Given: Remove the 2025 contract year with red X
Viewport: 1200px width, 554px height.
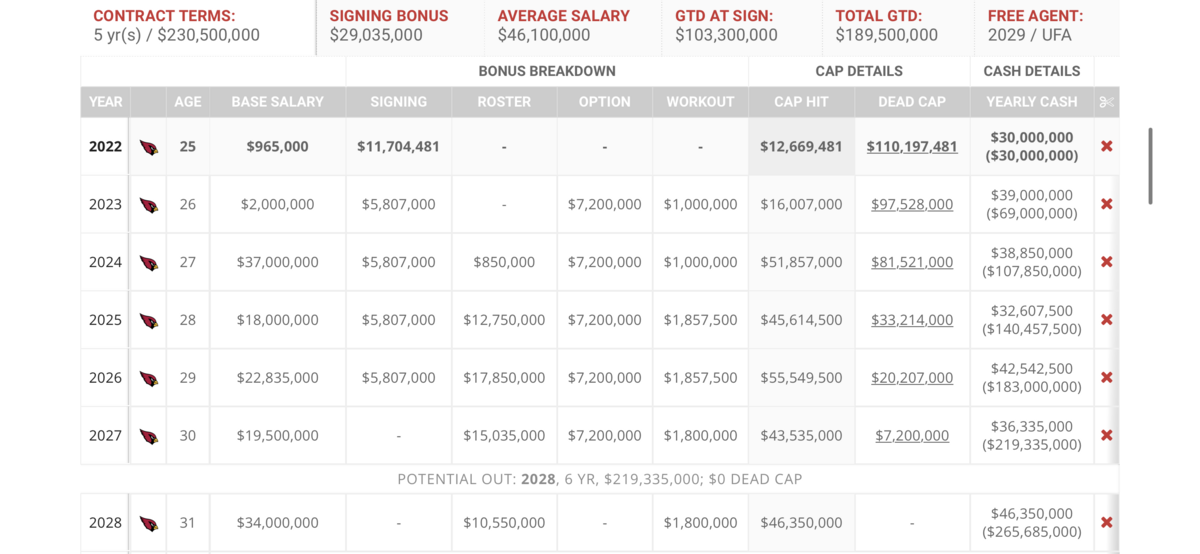Looking at the screenshot, I should (x=1106, y=320).
